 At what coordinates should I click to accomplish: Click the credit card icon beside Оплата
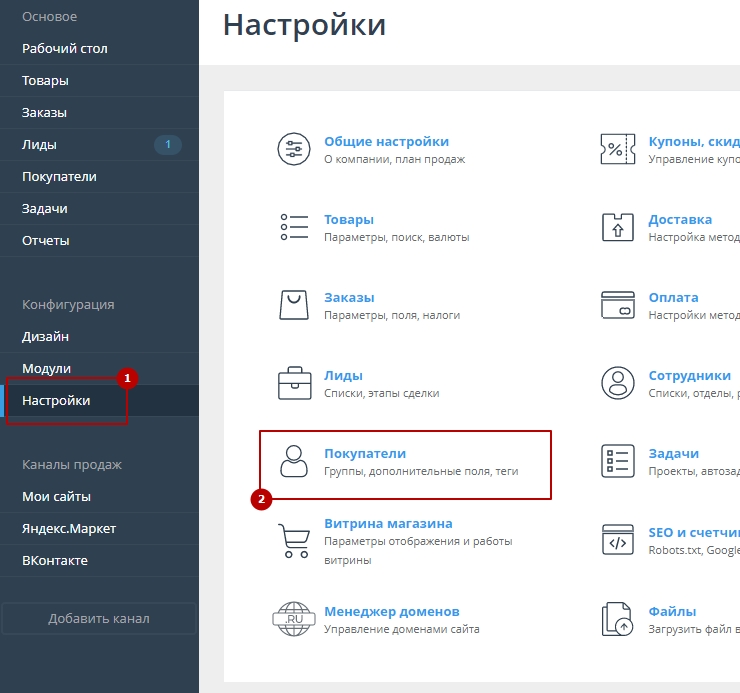click(x=617, y=305)
